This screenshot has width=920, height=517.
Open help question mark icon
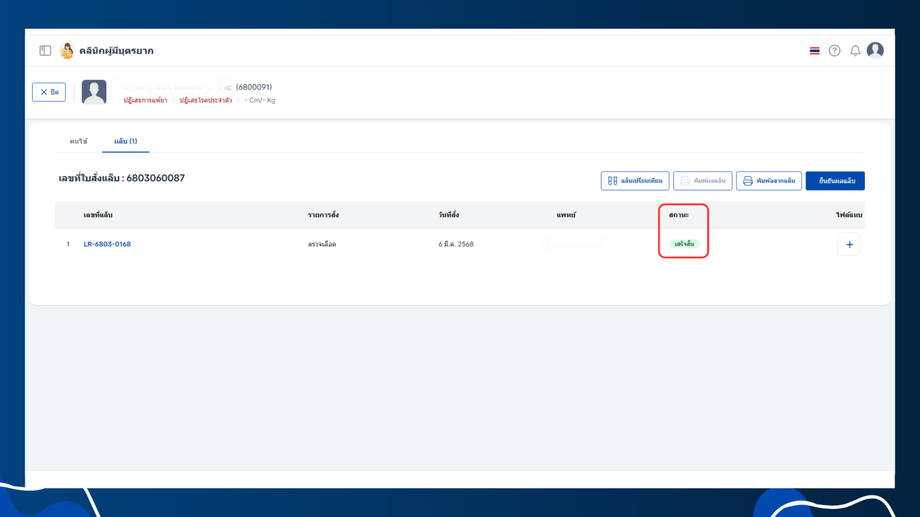click(x=834, y=51)
